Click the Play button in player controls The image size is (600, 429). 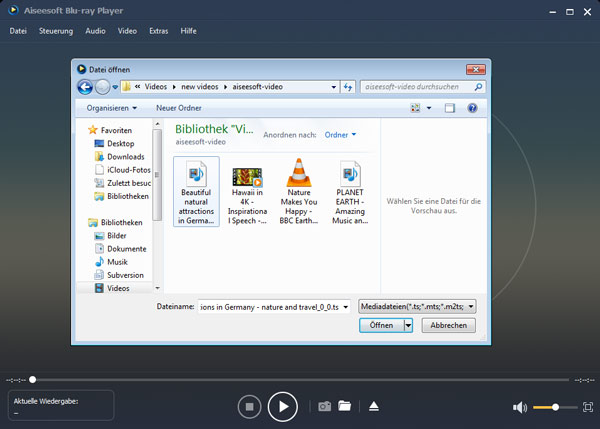pyautogui.click(x=283, y=406)
